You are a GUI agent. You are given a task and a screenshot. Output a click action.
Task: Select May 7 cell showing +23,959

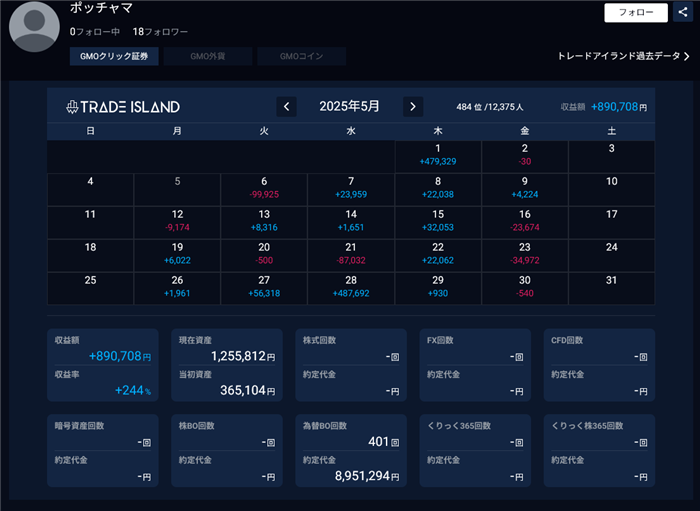(351, 190)
